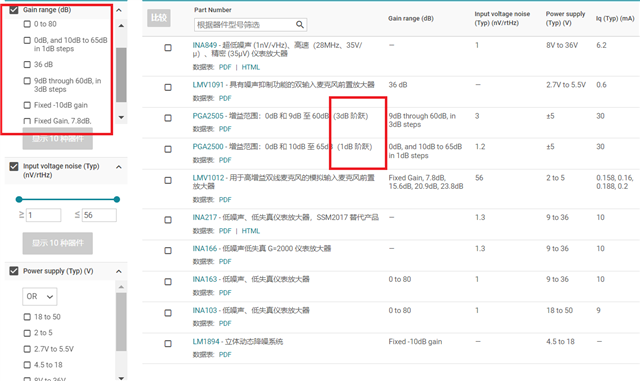640x381 pixels.
Task: Check the '0dB, and 10dB to 65dB' option
Action: point(27,40)
